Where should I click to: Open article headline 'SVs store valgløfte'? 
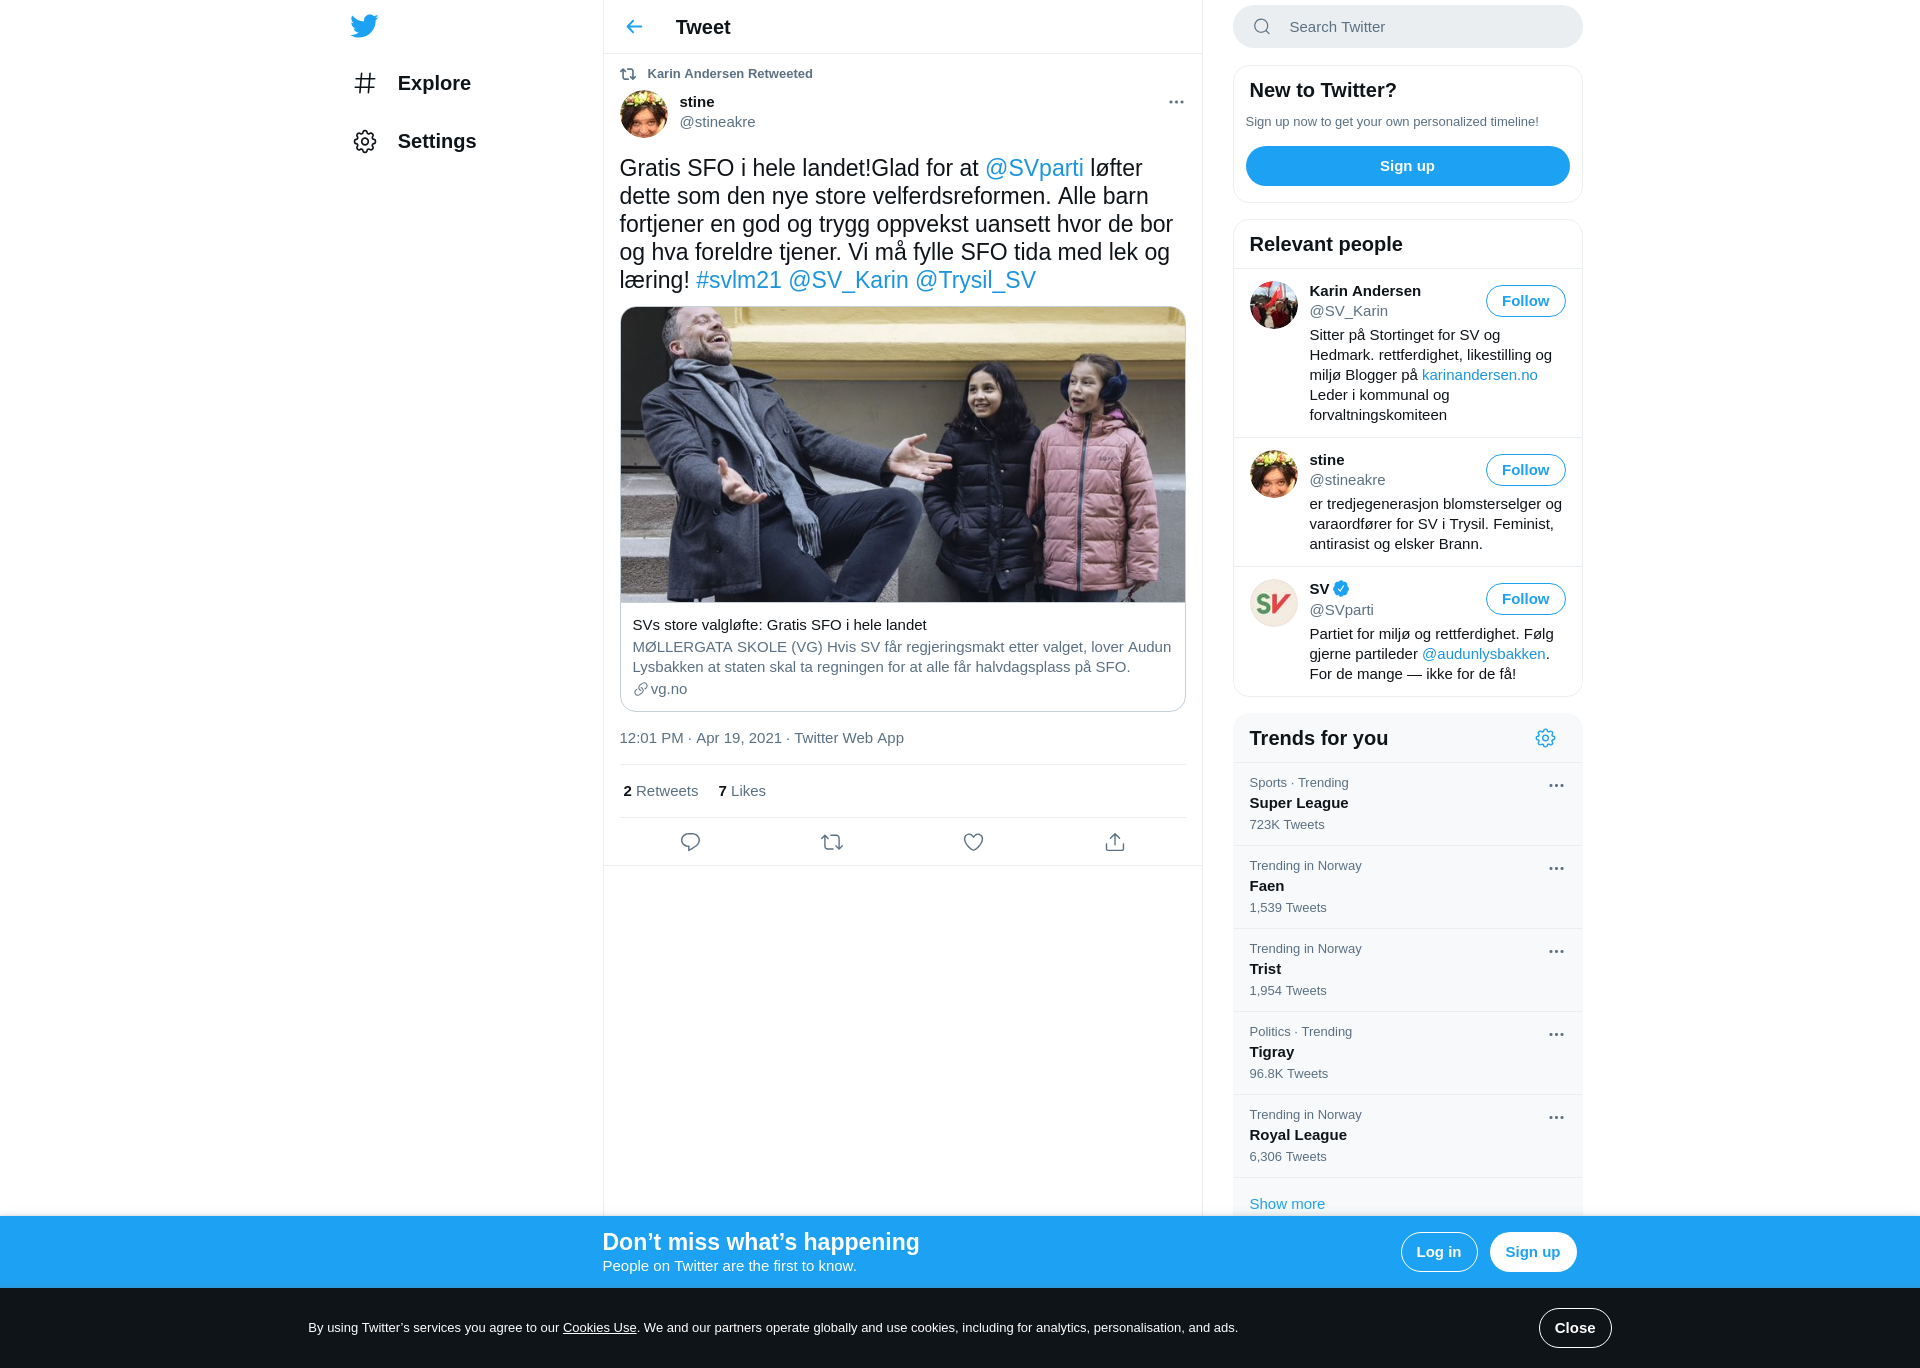pos(780,625)
